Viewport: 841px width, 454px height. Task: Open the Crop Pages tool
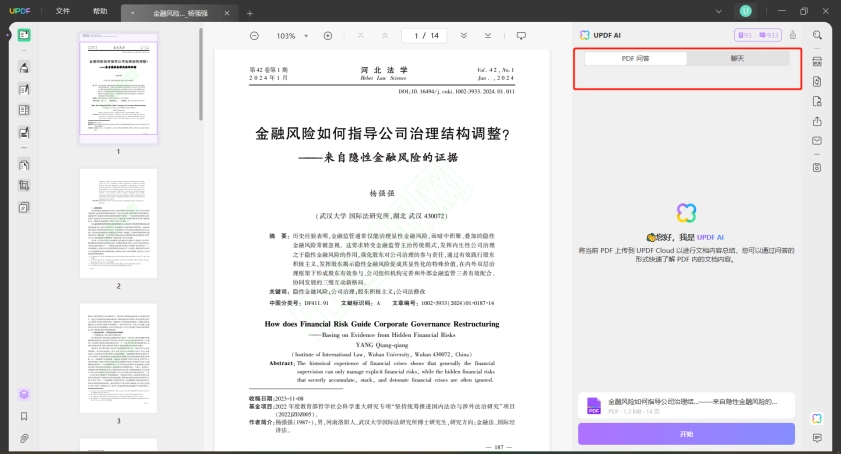click(24, 186)
